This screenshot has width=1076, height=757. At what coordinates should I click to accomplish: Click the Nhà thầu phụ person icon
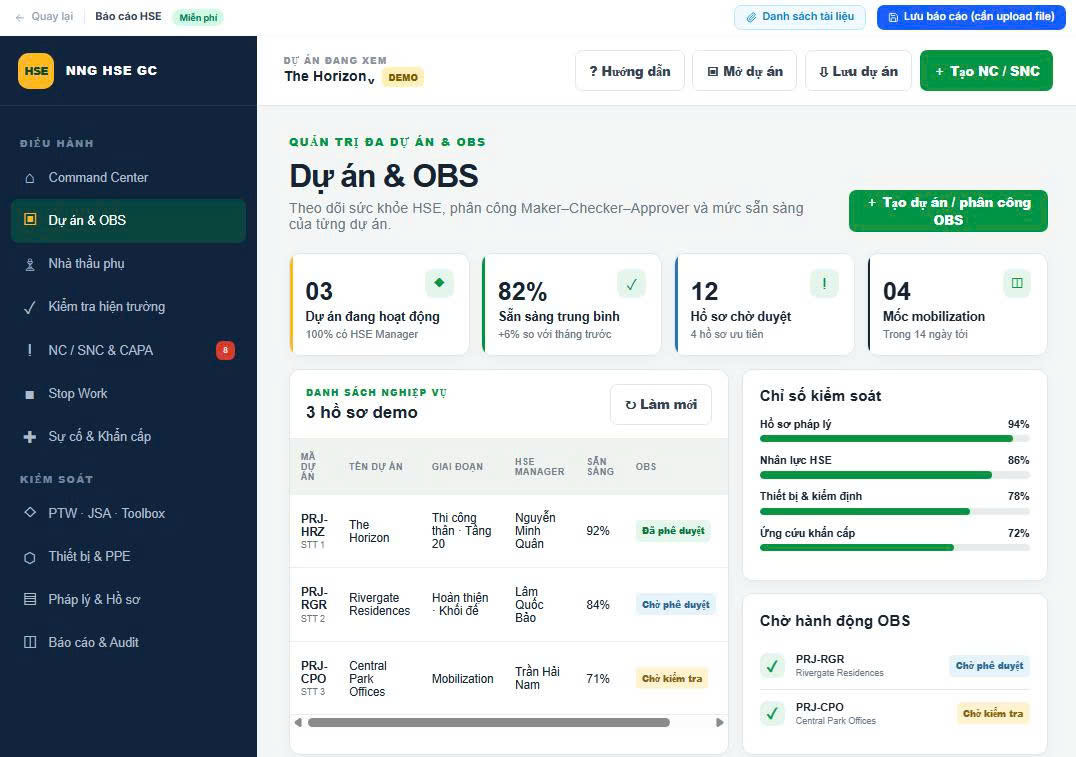(30, 264)
